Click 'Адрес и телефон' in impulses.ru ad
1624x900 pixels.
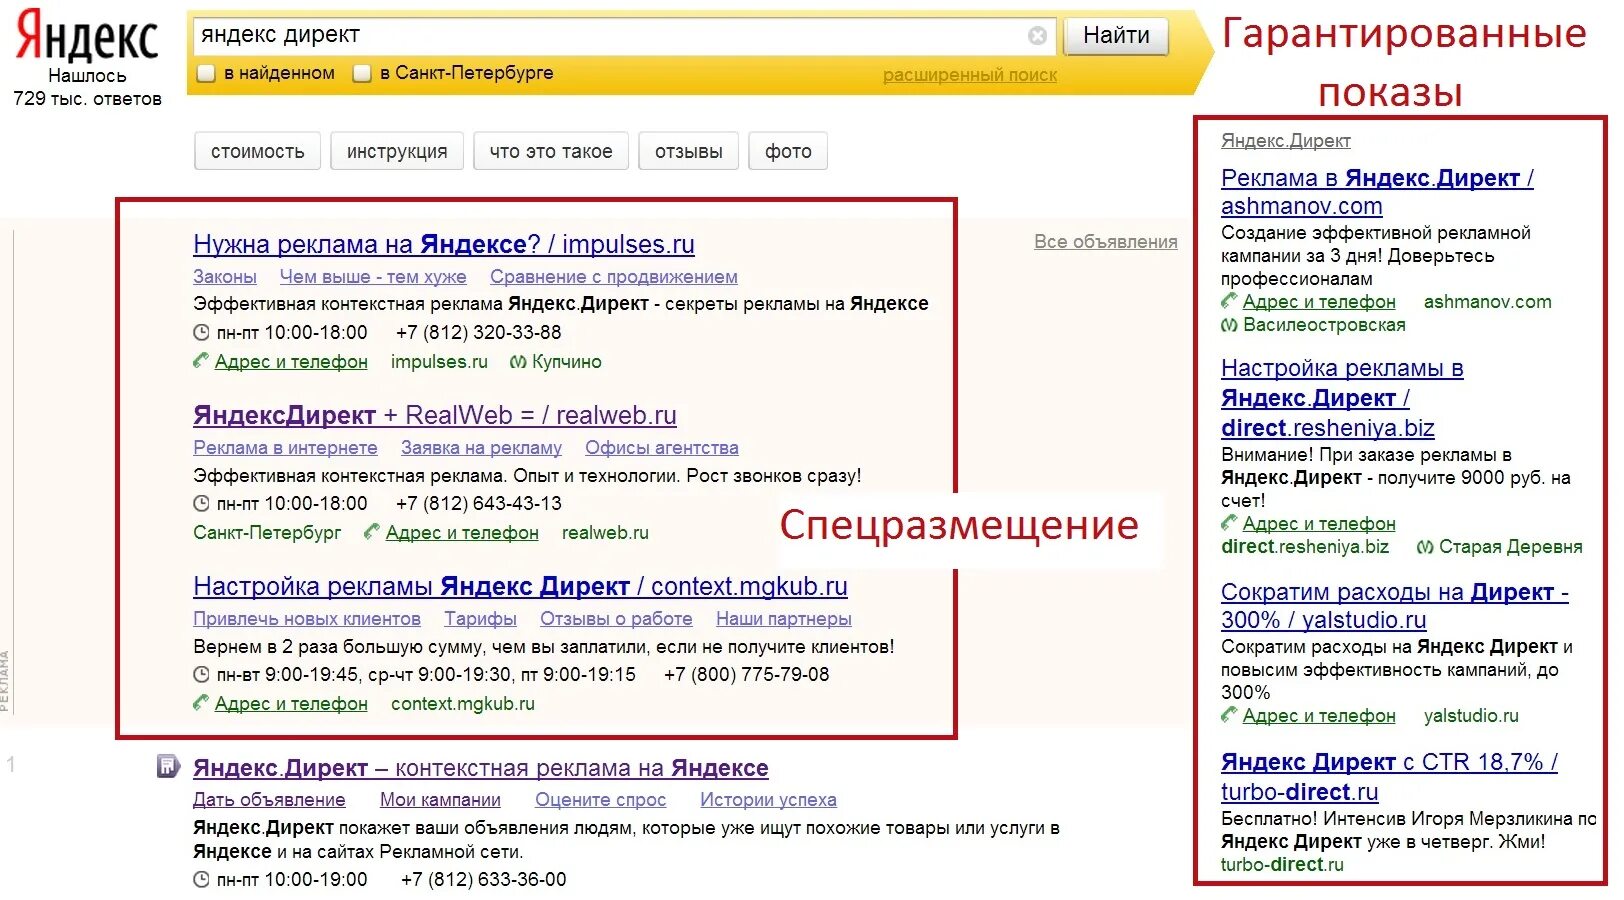(x=291, y=362)
